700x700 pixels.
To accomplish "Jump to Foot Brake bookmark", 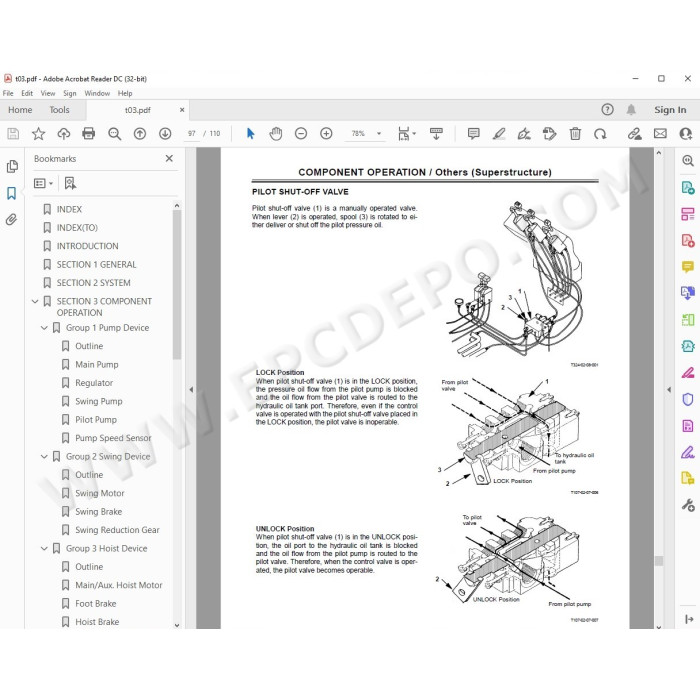I will coord(96,604).
